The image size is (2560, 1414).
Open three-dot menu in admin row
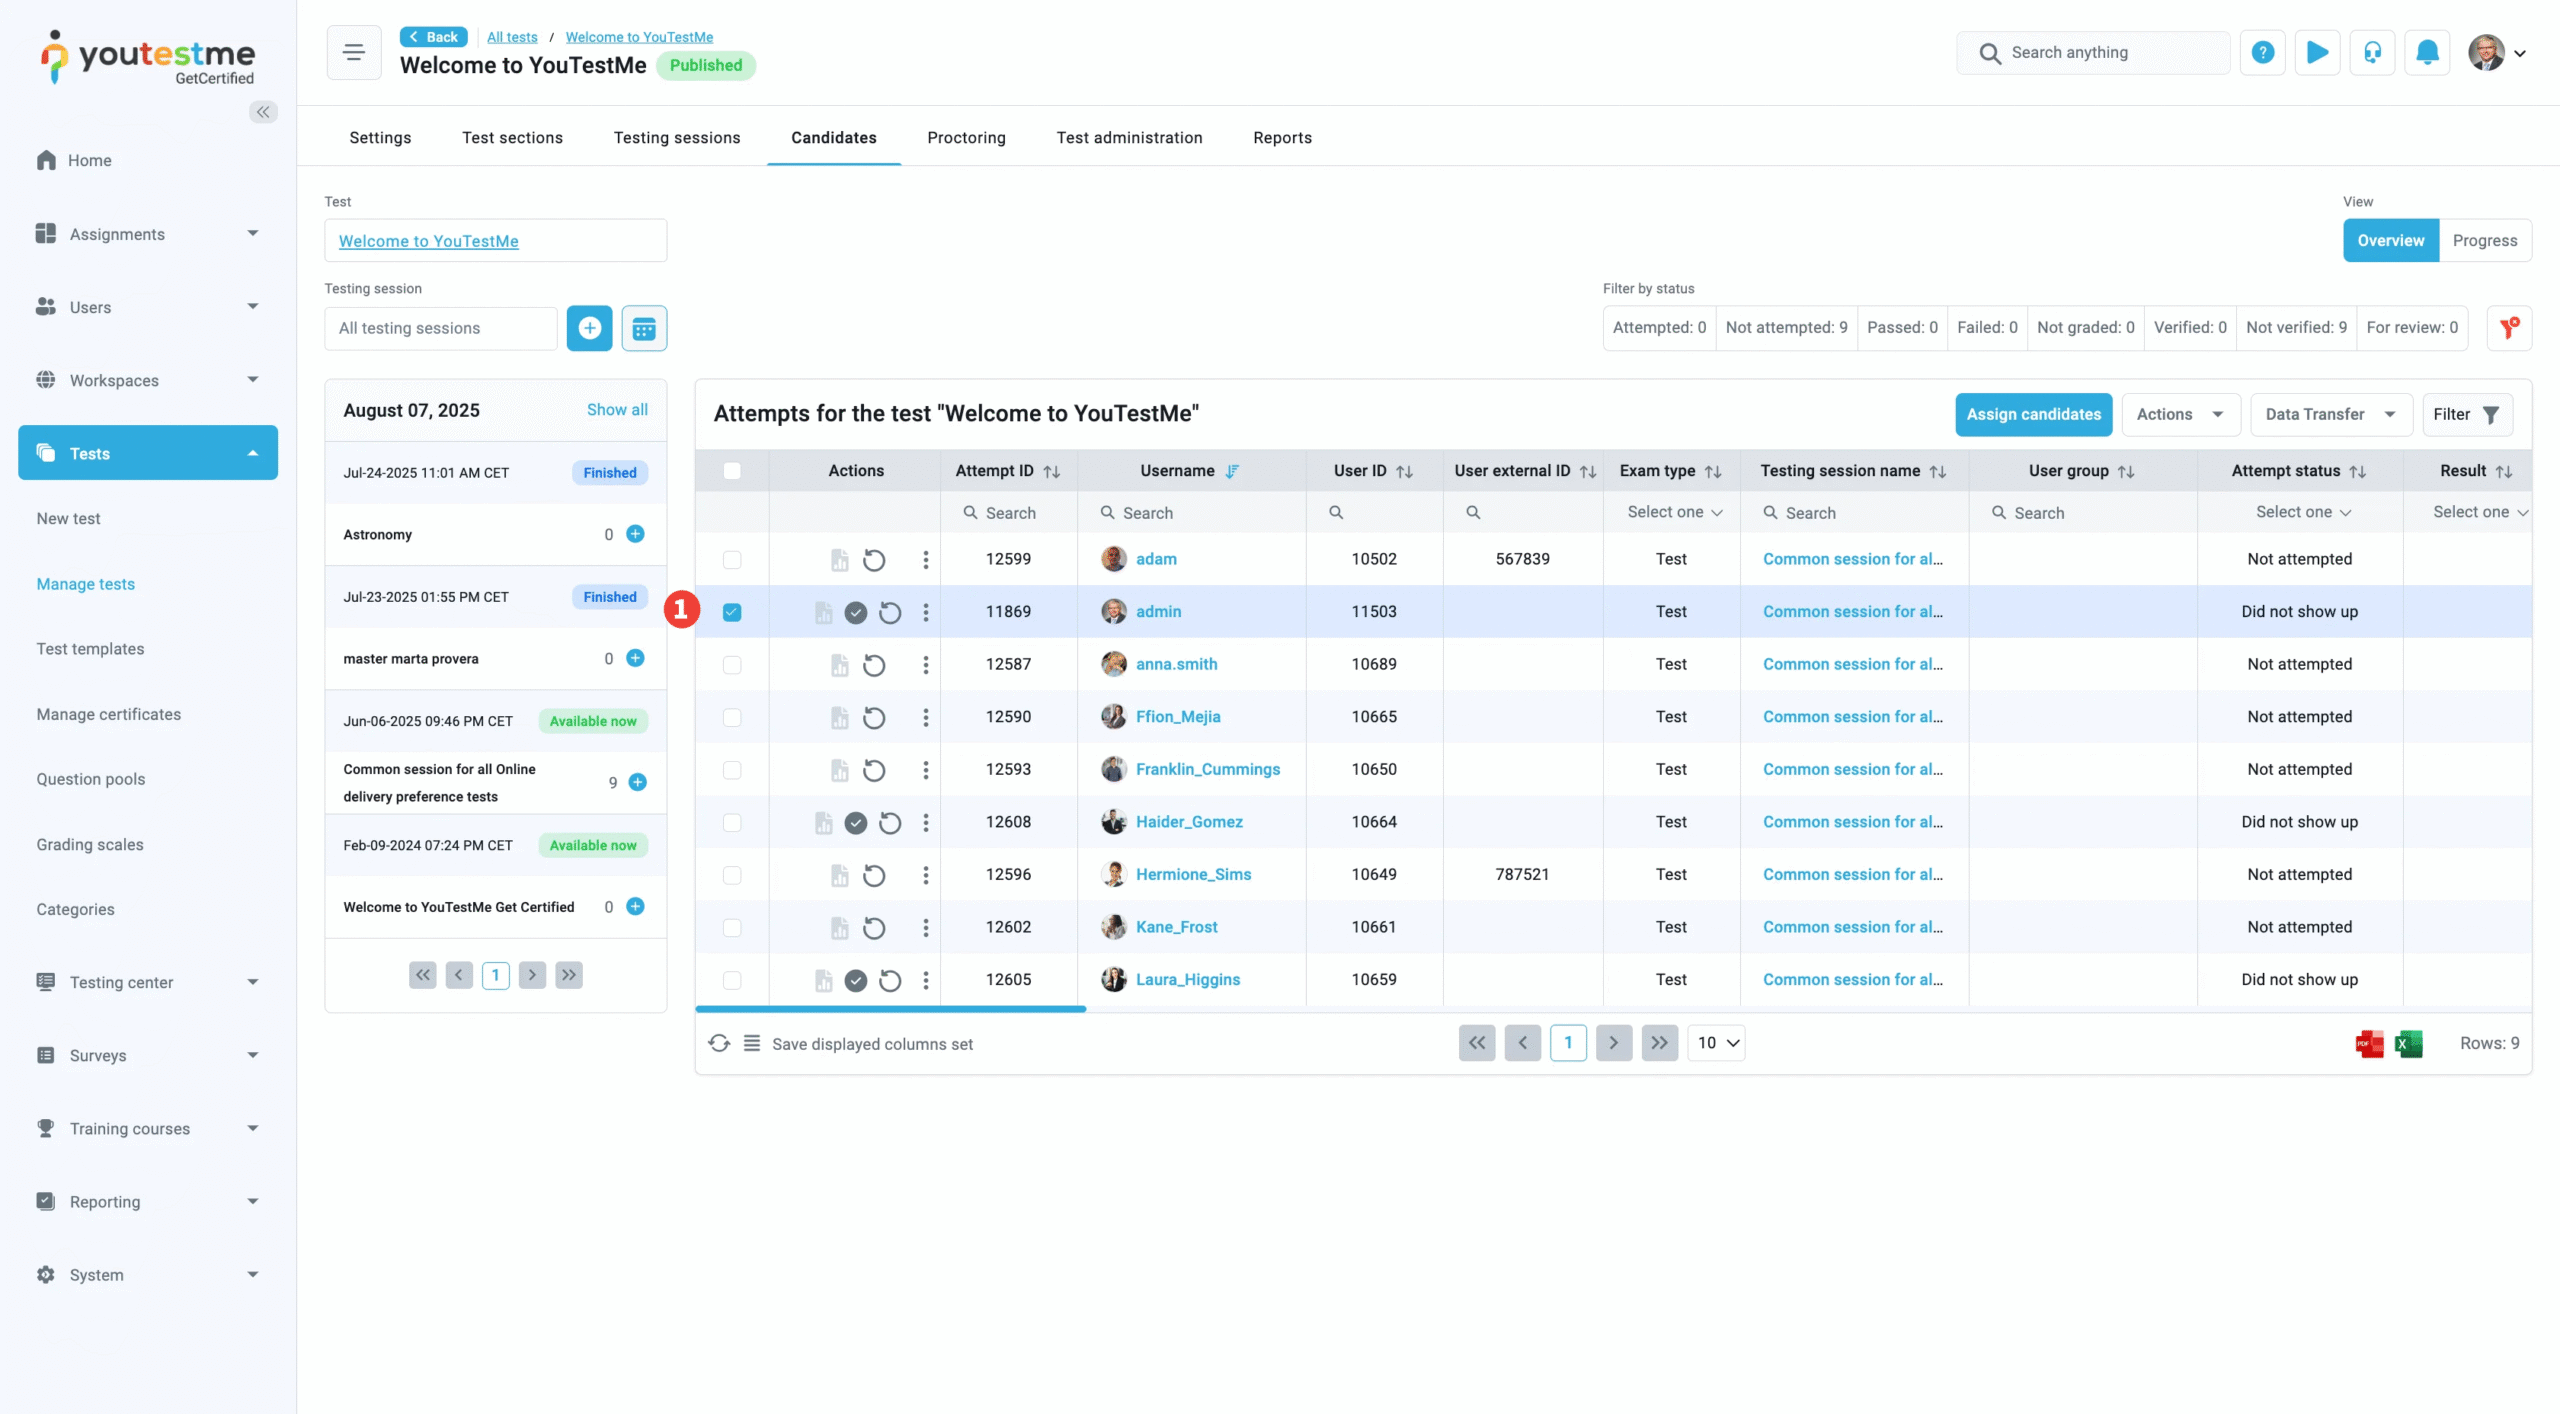926,612
